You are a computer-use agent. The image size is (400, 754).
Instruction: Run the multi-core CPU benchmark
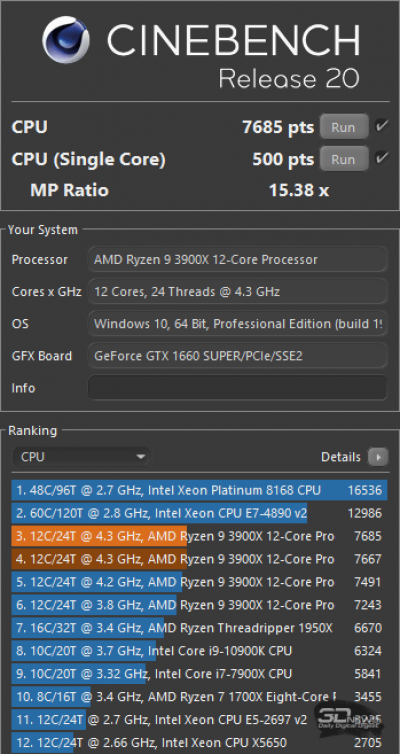click(344, 127)
